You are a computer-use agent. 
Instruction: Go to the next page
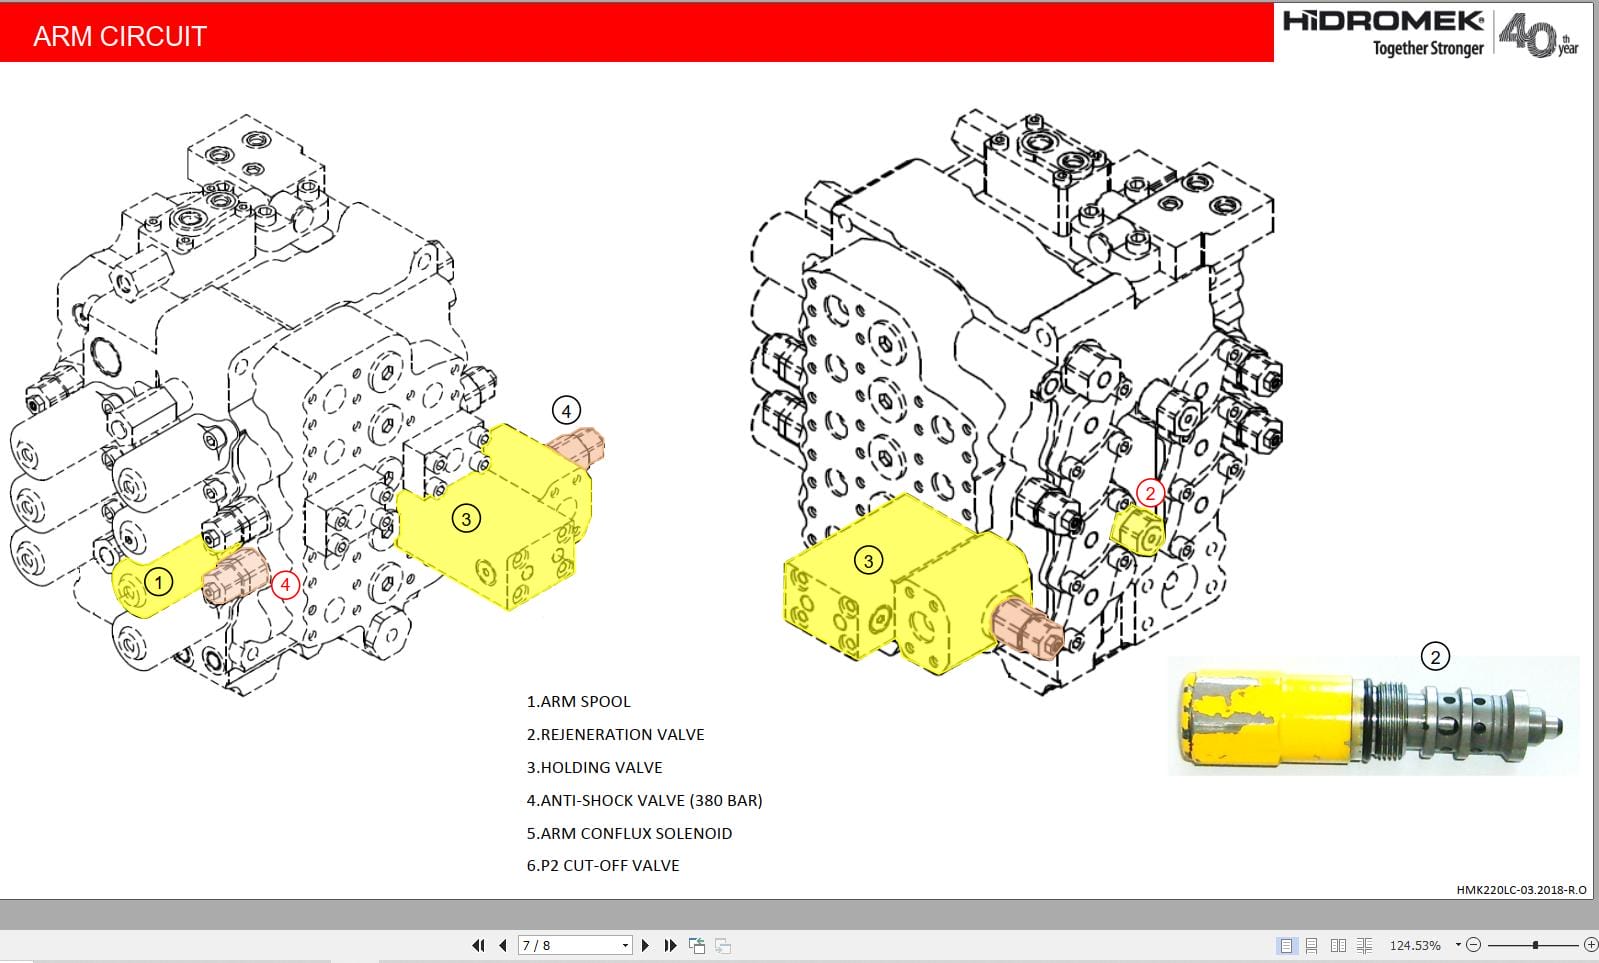coord(645,945)
